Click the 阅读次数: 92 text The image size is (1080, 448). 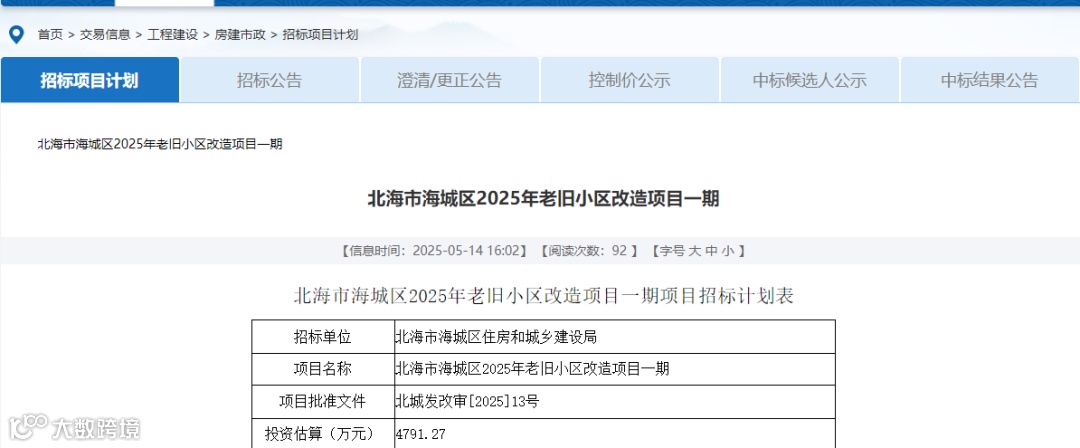coord(588,251)
